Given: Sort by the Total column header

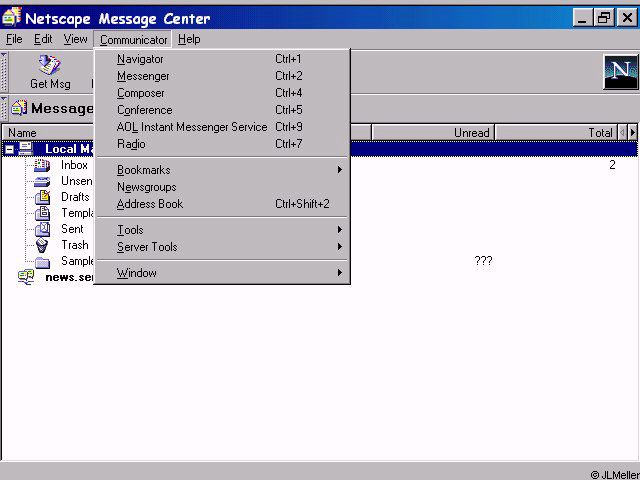Looking at the screenshot, I should (556, 133).
